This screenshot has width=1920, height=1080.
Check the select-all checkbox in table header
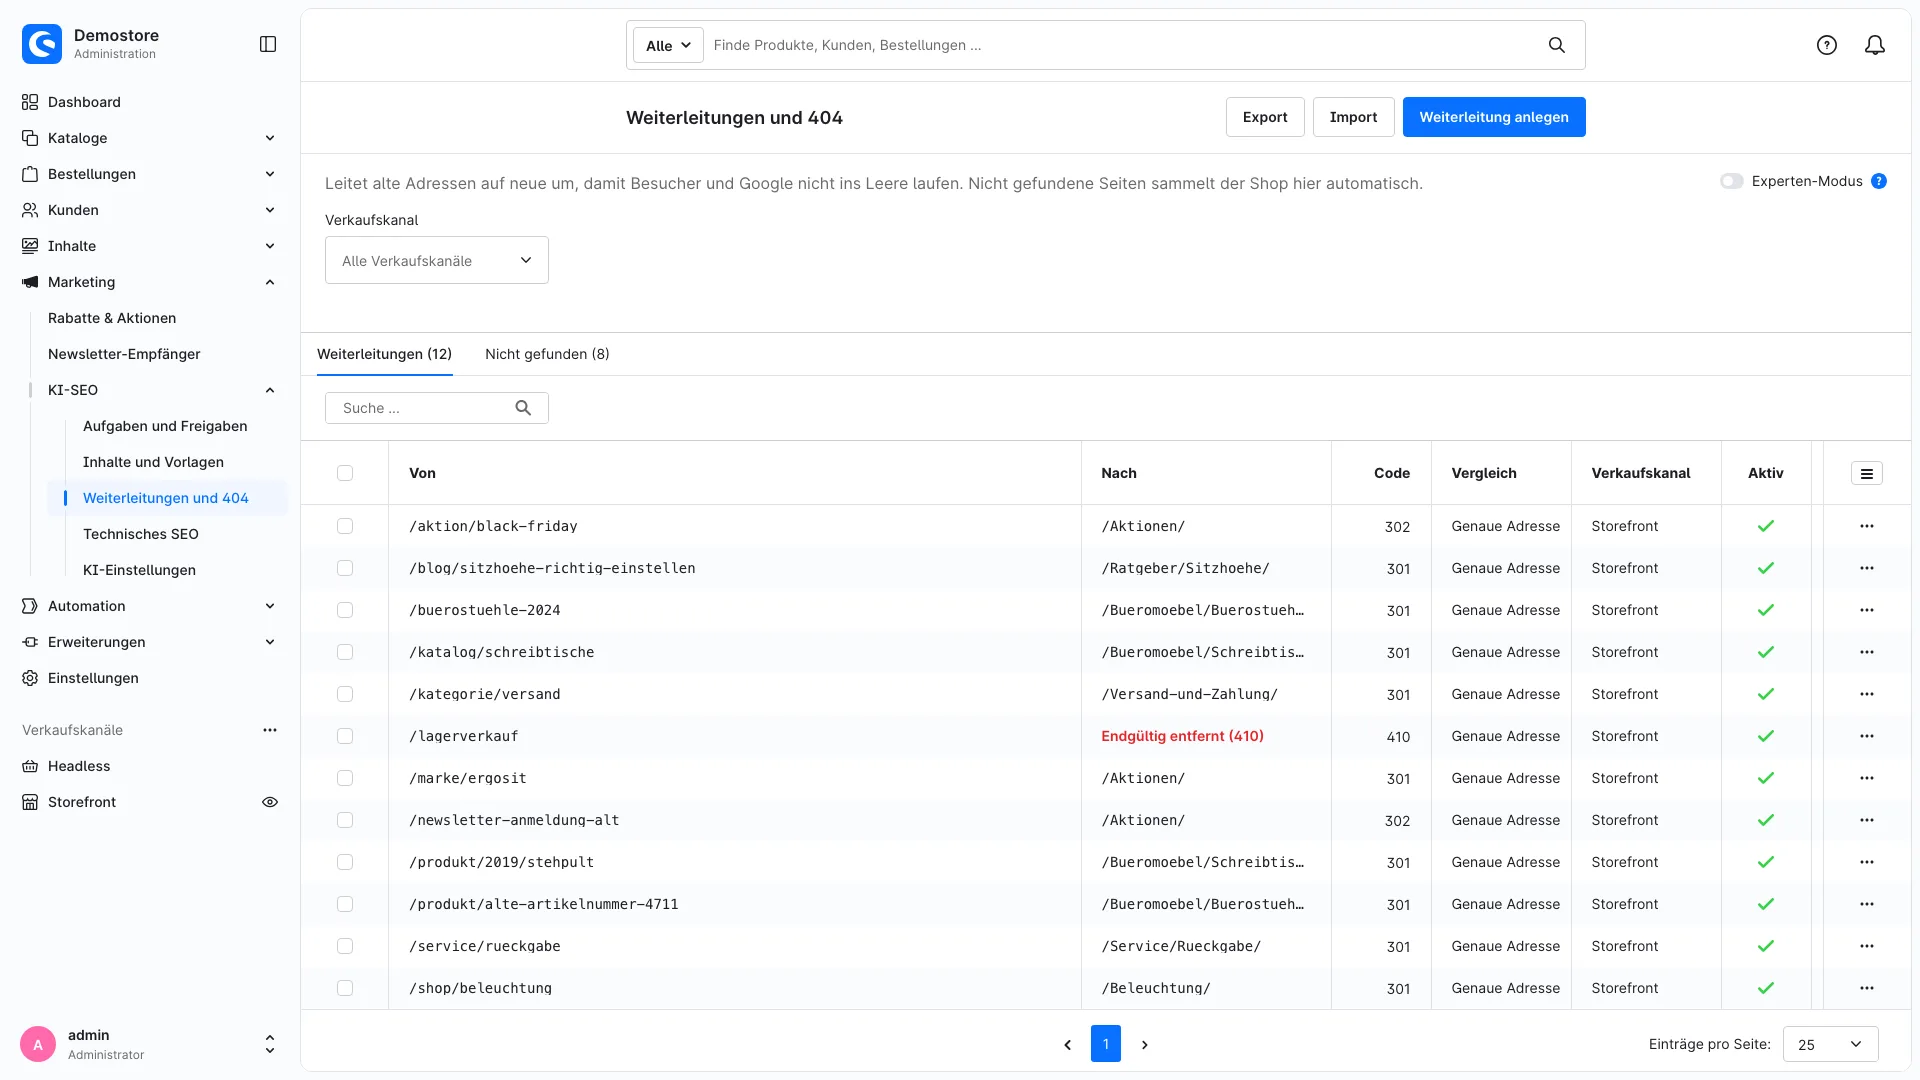click(x=345, y=473)
